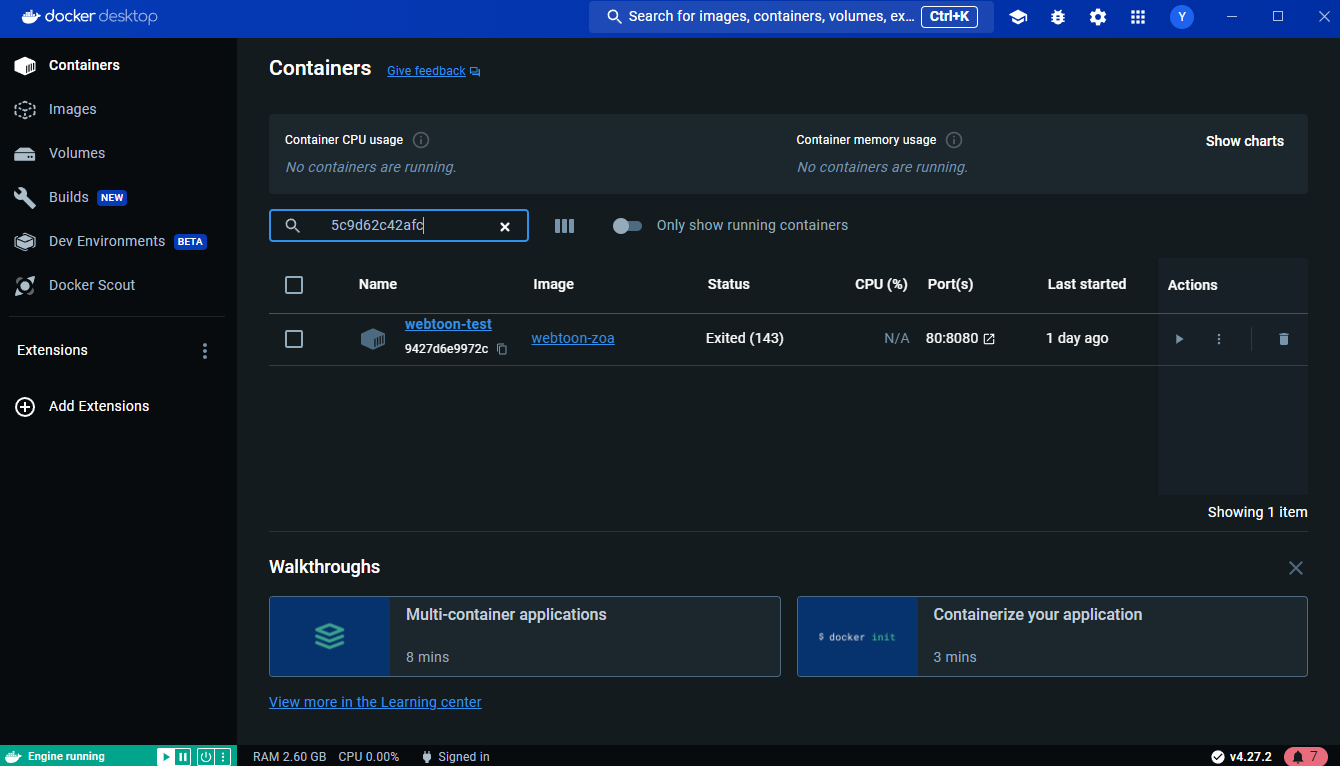Click the version check icon v4.27.2

[x=1217, y=756]
